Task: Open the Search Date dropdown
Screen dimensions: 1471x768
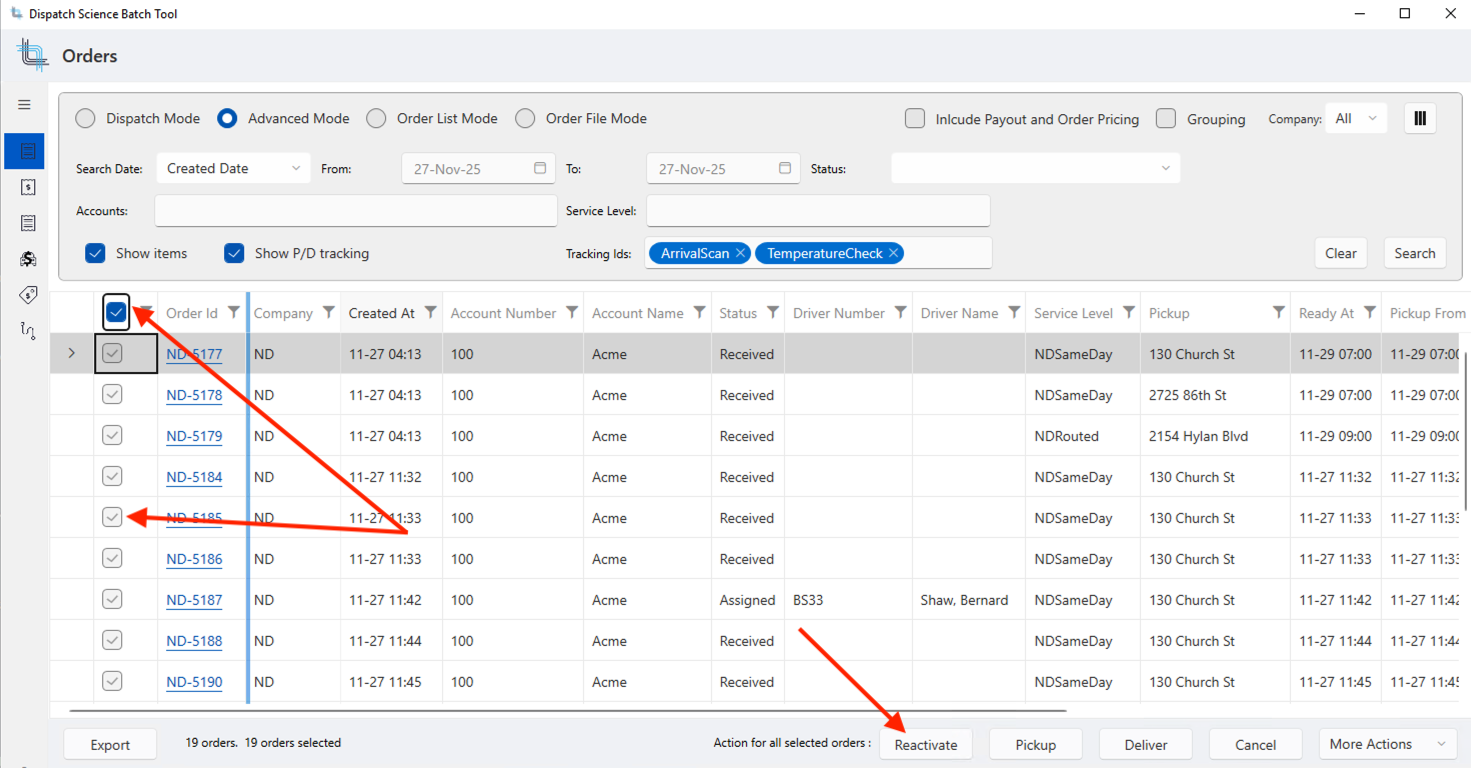Action: coord(234,168)
